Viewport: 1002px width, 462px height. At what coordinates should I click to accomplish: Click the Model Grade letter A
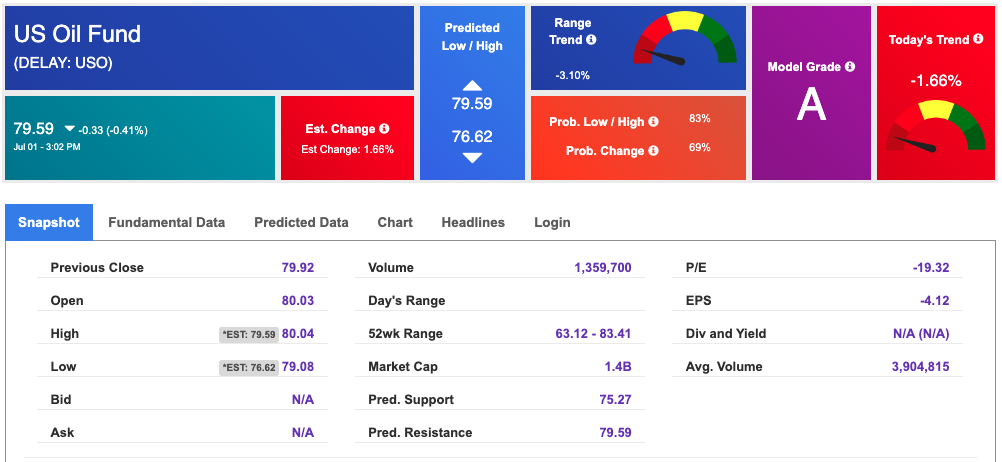pyautogui.click(x=811, y=104)
